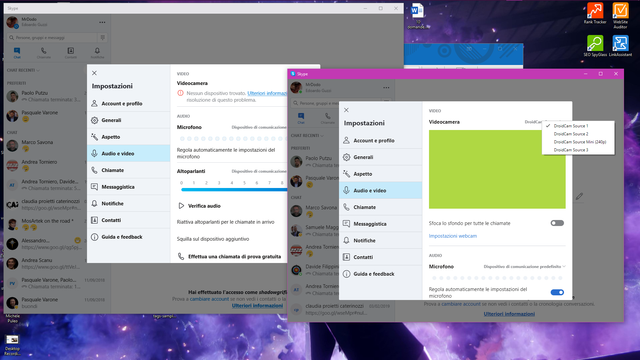This screenshot has height=360, width=640.
Task: Open Desktop Recorder desktop icon
Action: click(x=12, y=345)
